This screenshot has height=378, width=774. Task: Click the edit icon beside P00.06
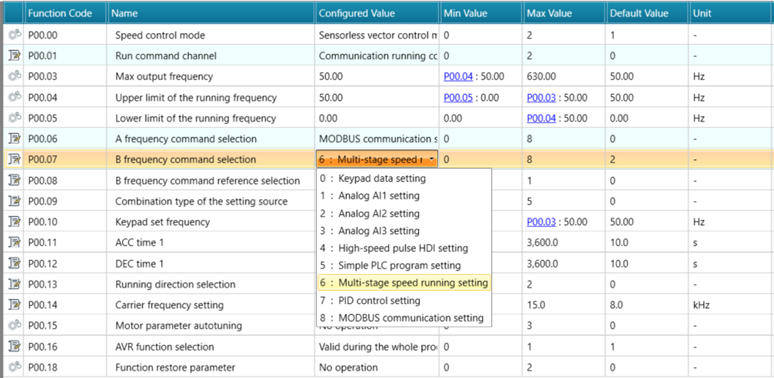pos(14,139)
